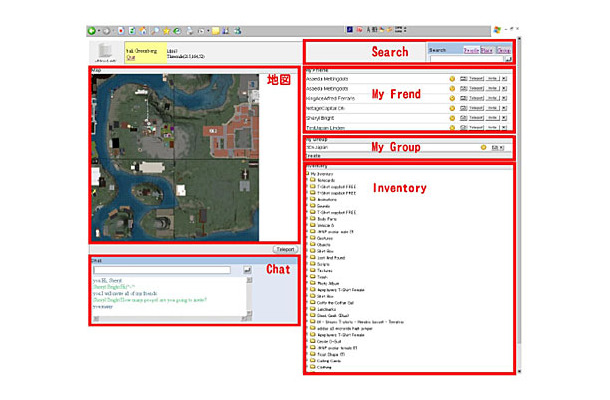Expand the Scripts folder
This screenshot has height=400, width=610.
pos(307,264)
